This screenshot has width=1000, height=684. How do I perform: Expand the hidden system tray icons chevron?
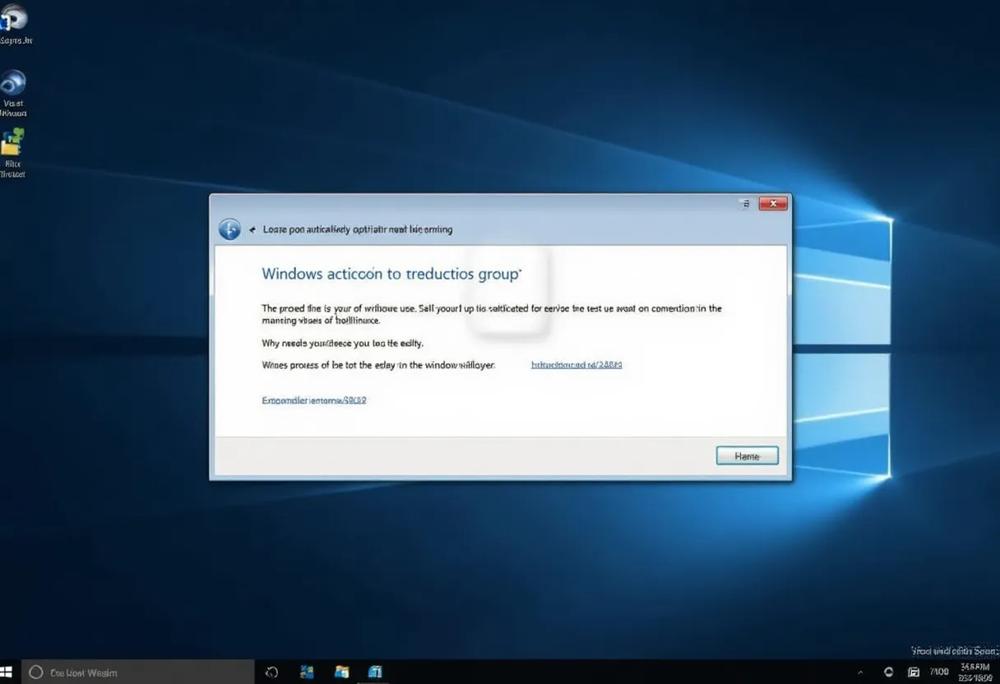(x=860, y=672)
